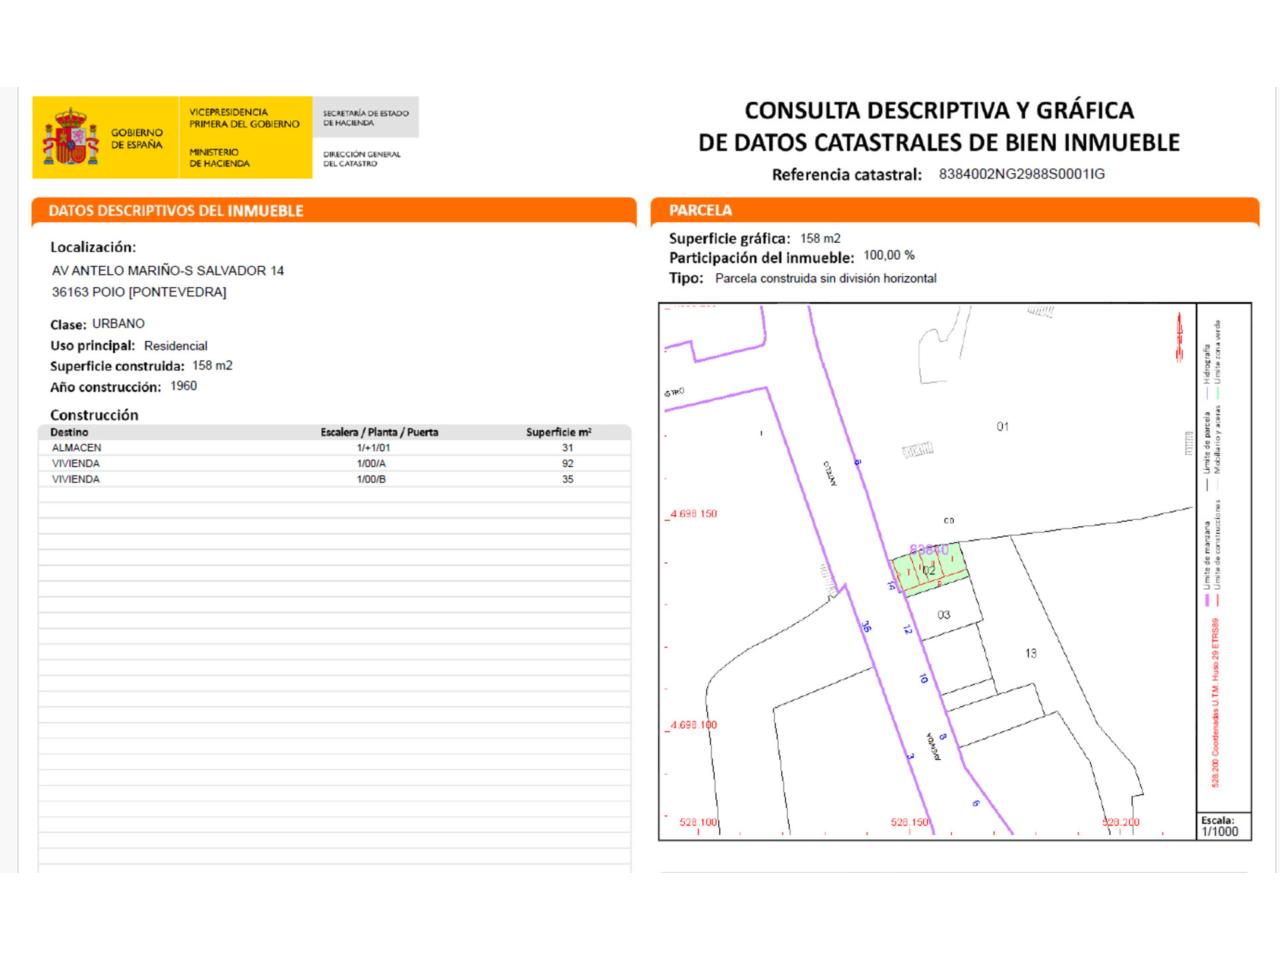Click the Dirección General del Catastro label

click(361, 159)
